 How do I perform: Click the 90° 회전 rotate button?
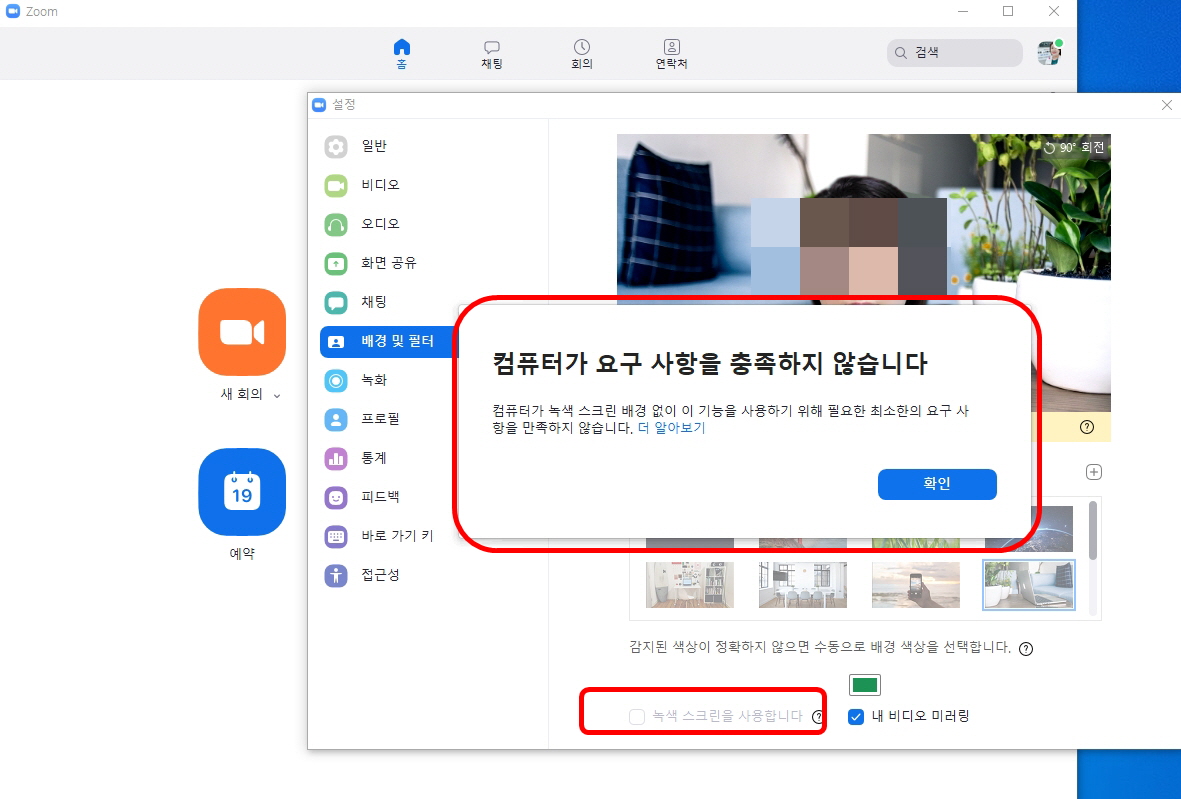pyautogui.click(x=1073, y=148)
